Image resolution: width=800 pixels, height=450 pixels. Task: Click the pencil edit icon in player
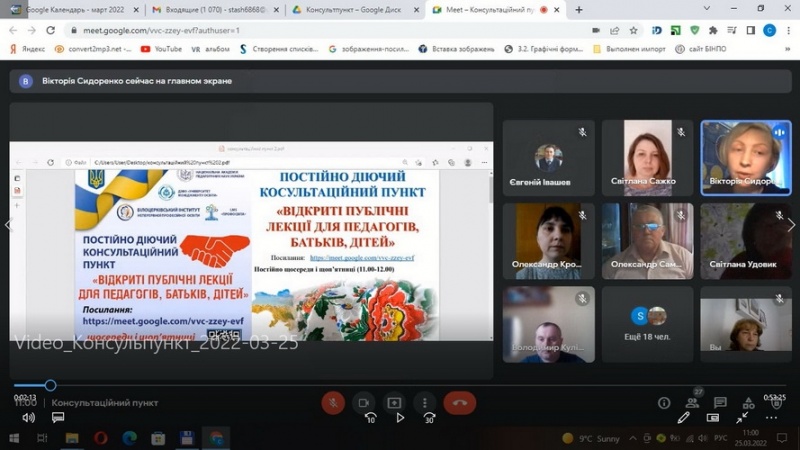[x=684, y=418]
